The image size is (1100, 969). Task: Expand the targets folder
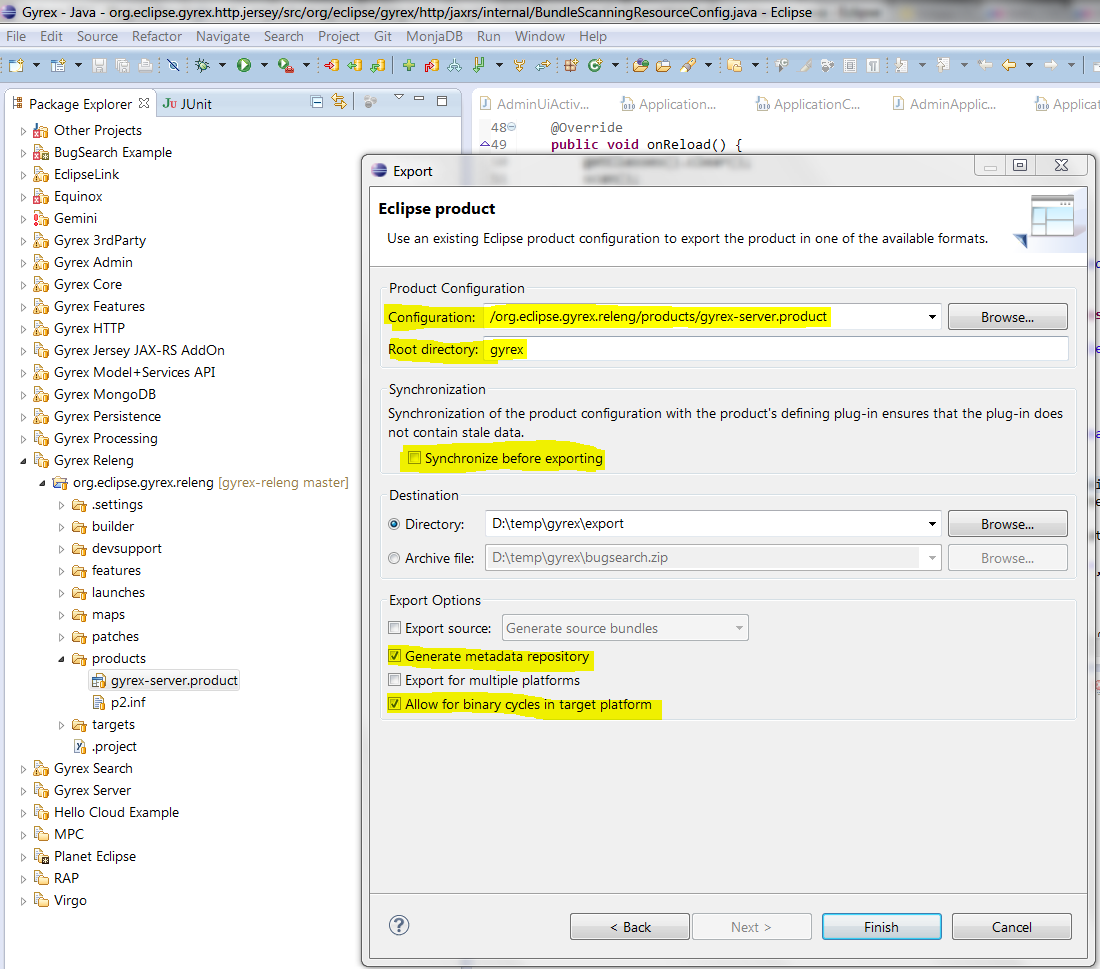pyautogui.click(x=61, y=725)
